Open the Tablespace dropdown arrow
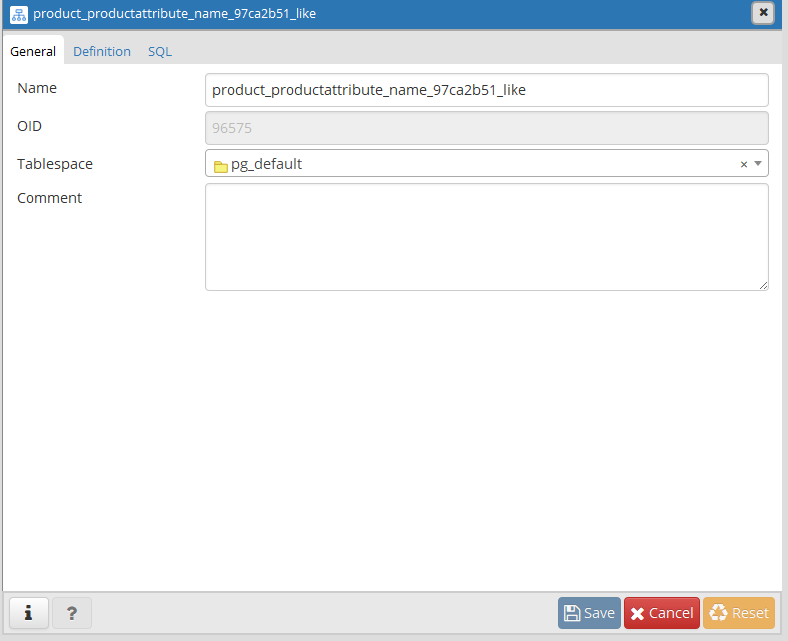The width and height of the screenshot is (788, 641). pyautogui.click(x=758, y=163)
